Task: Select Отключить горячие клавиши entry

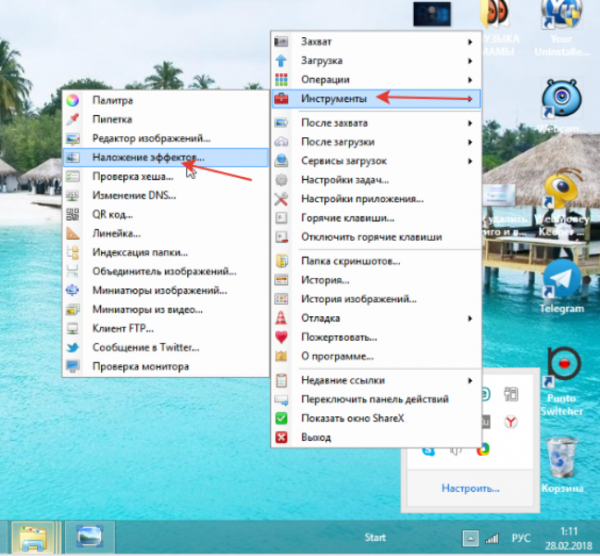Action: 376,237
